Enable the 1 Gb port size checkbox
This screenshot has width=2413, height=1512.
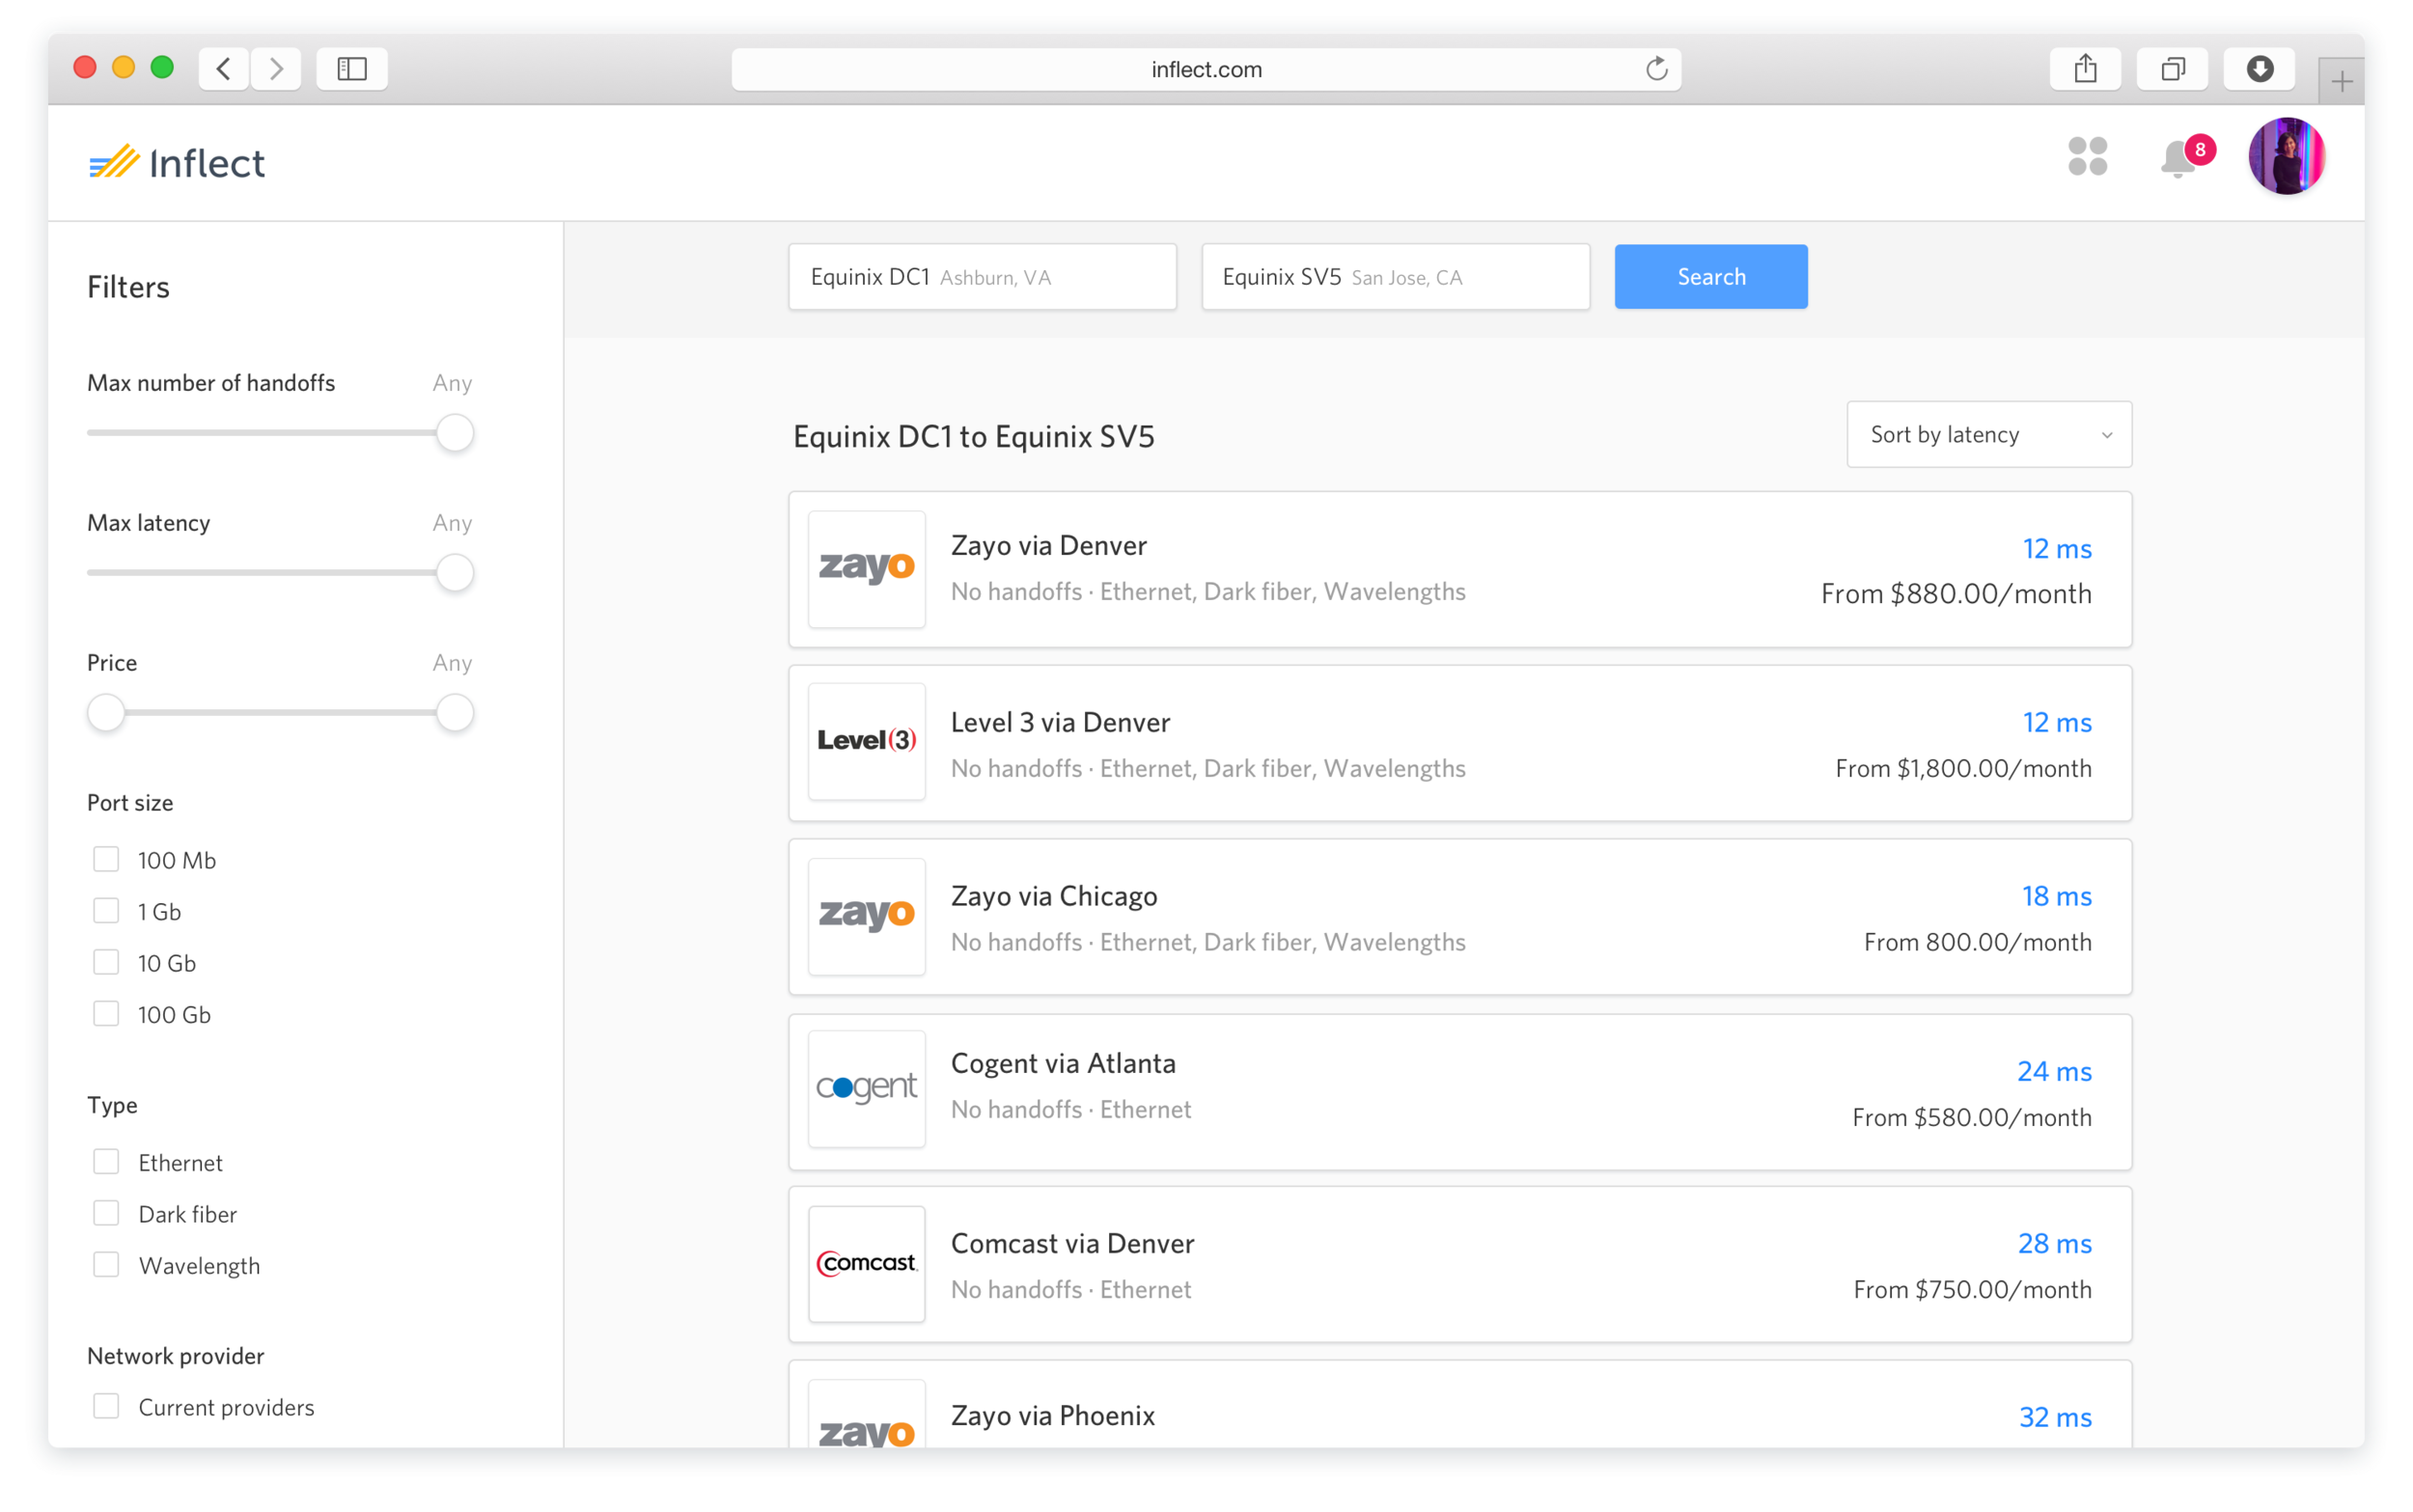pos(106,911)
